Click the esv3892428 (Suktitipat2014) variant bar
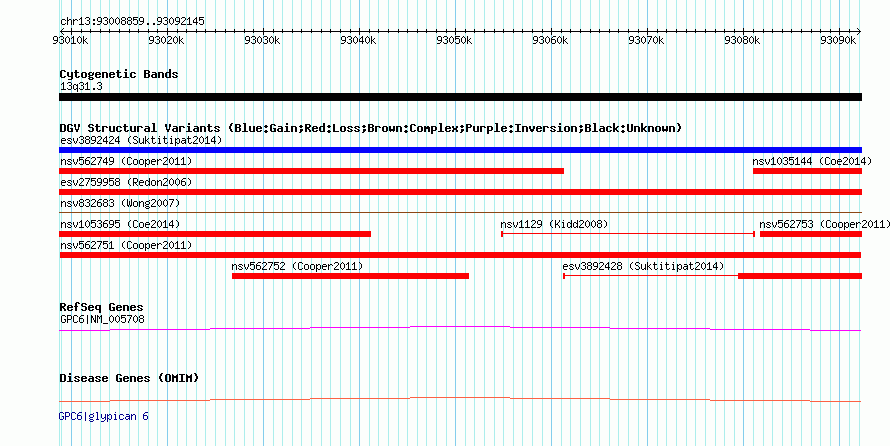Viewport: 890px width, 446px height. tap(712, 276)
